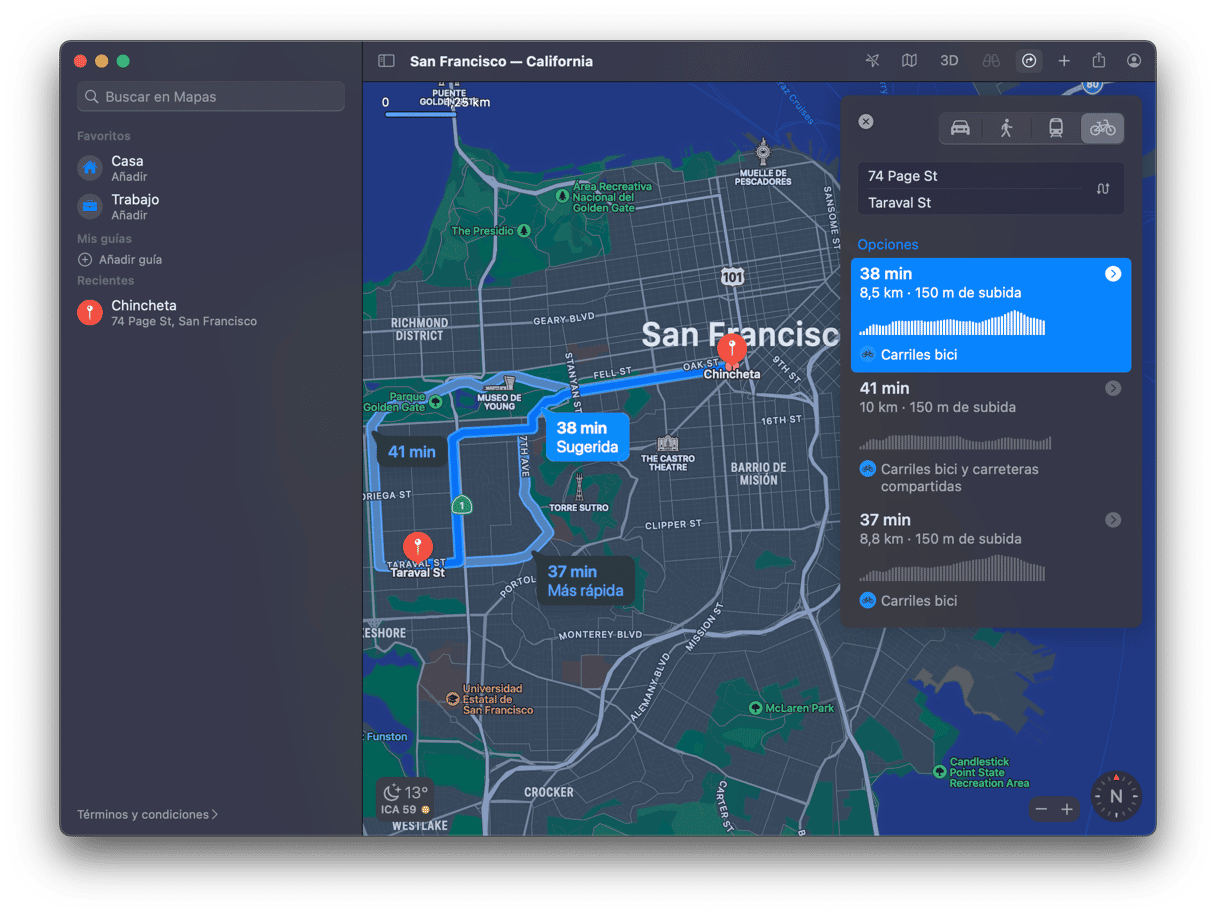Select Trabajo favorite in sidebar
Viewport: 1216px width, 915px height.
pos(211,206)
